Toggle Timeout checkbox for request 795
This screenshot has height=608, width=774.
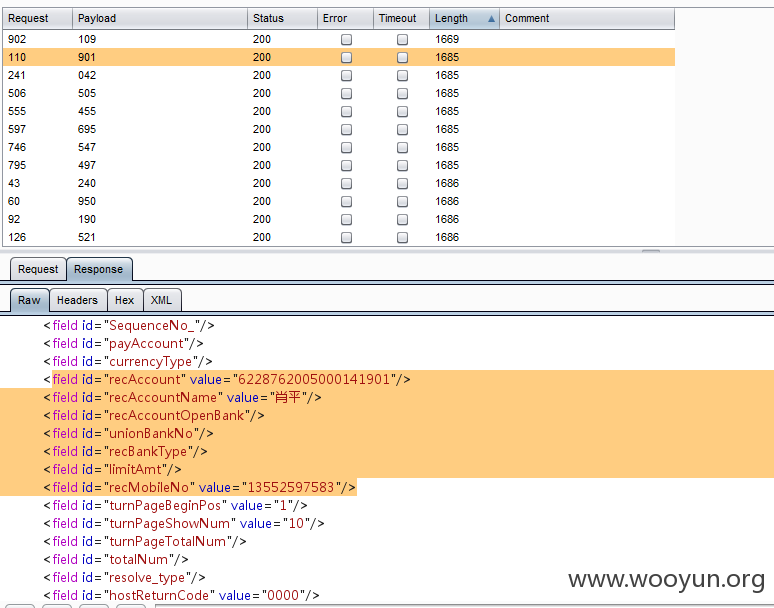(x=402, y=165)
